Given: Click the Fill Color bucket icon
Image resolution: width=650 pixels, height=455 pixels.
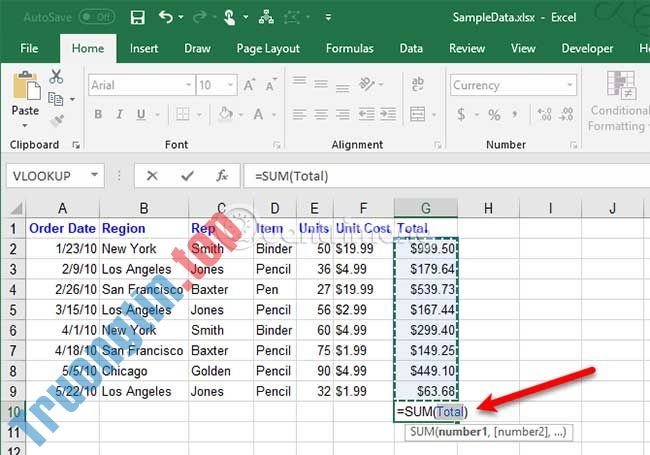Looking at the screenshot, I should 226,114.
